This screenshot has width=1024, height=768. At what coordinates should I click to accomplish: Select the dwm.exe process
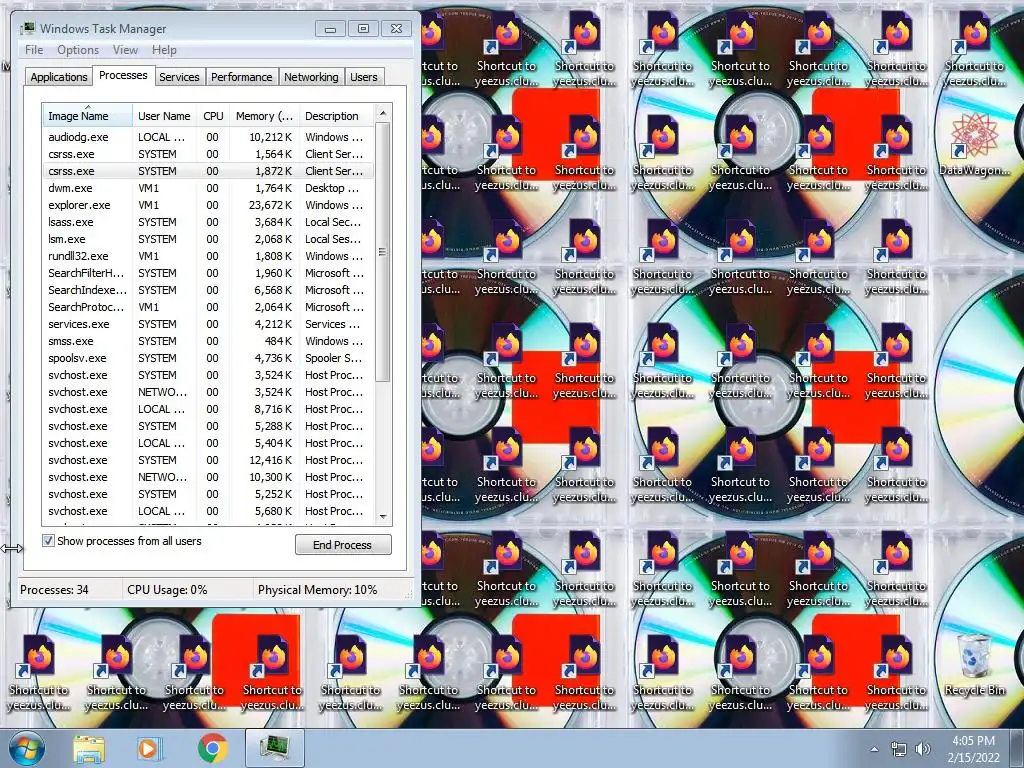click(208, 188)
